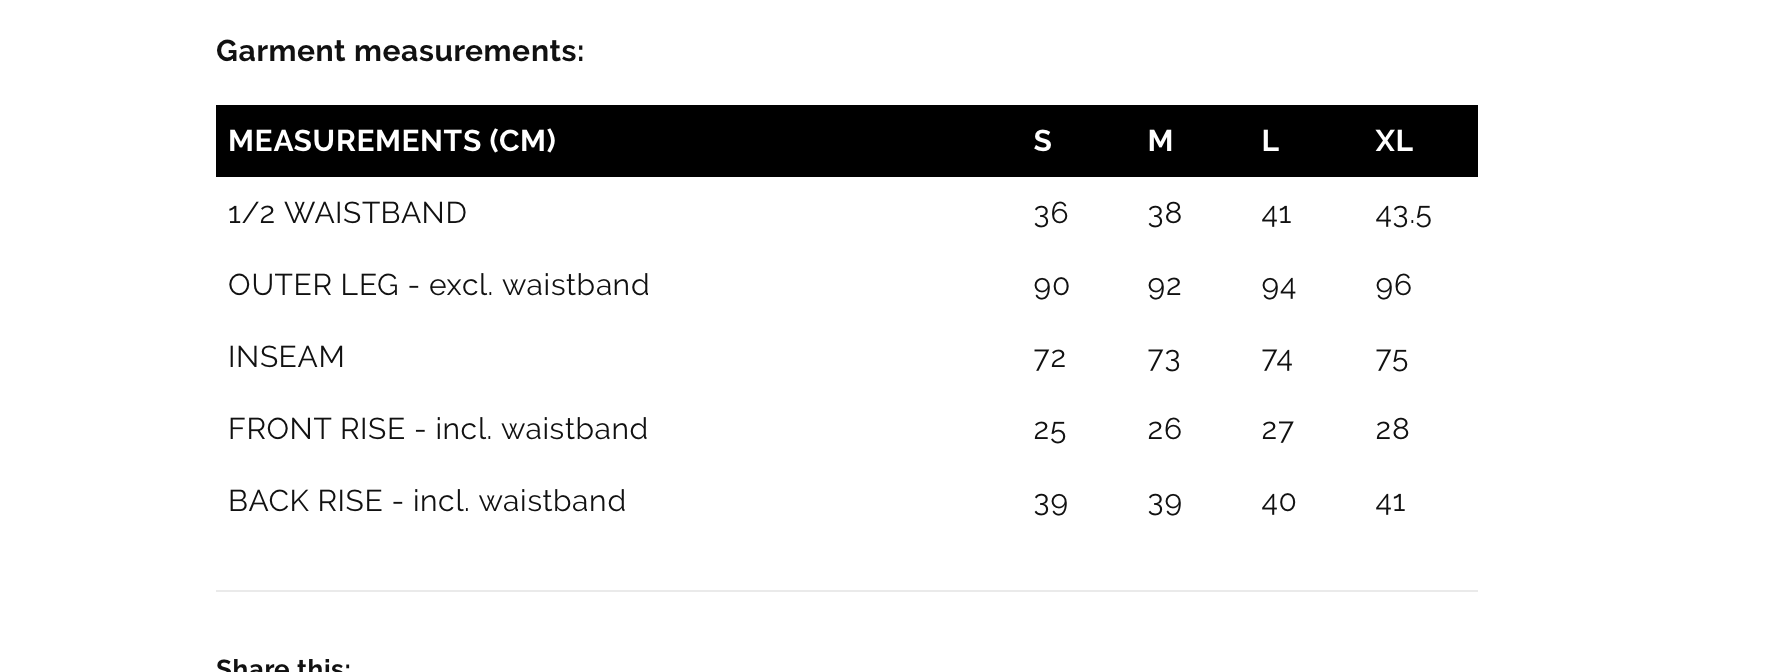Select the OUTER LEG row label

439,285
